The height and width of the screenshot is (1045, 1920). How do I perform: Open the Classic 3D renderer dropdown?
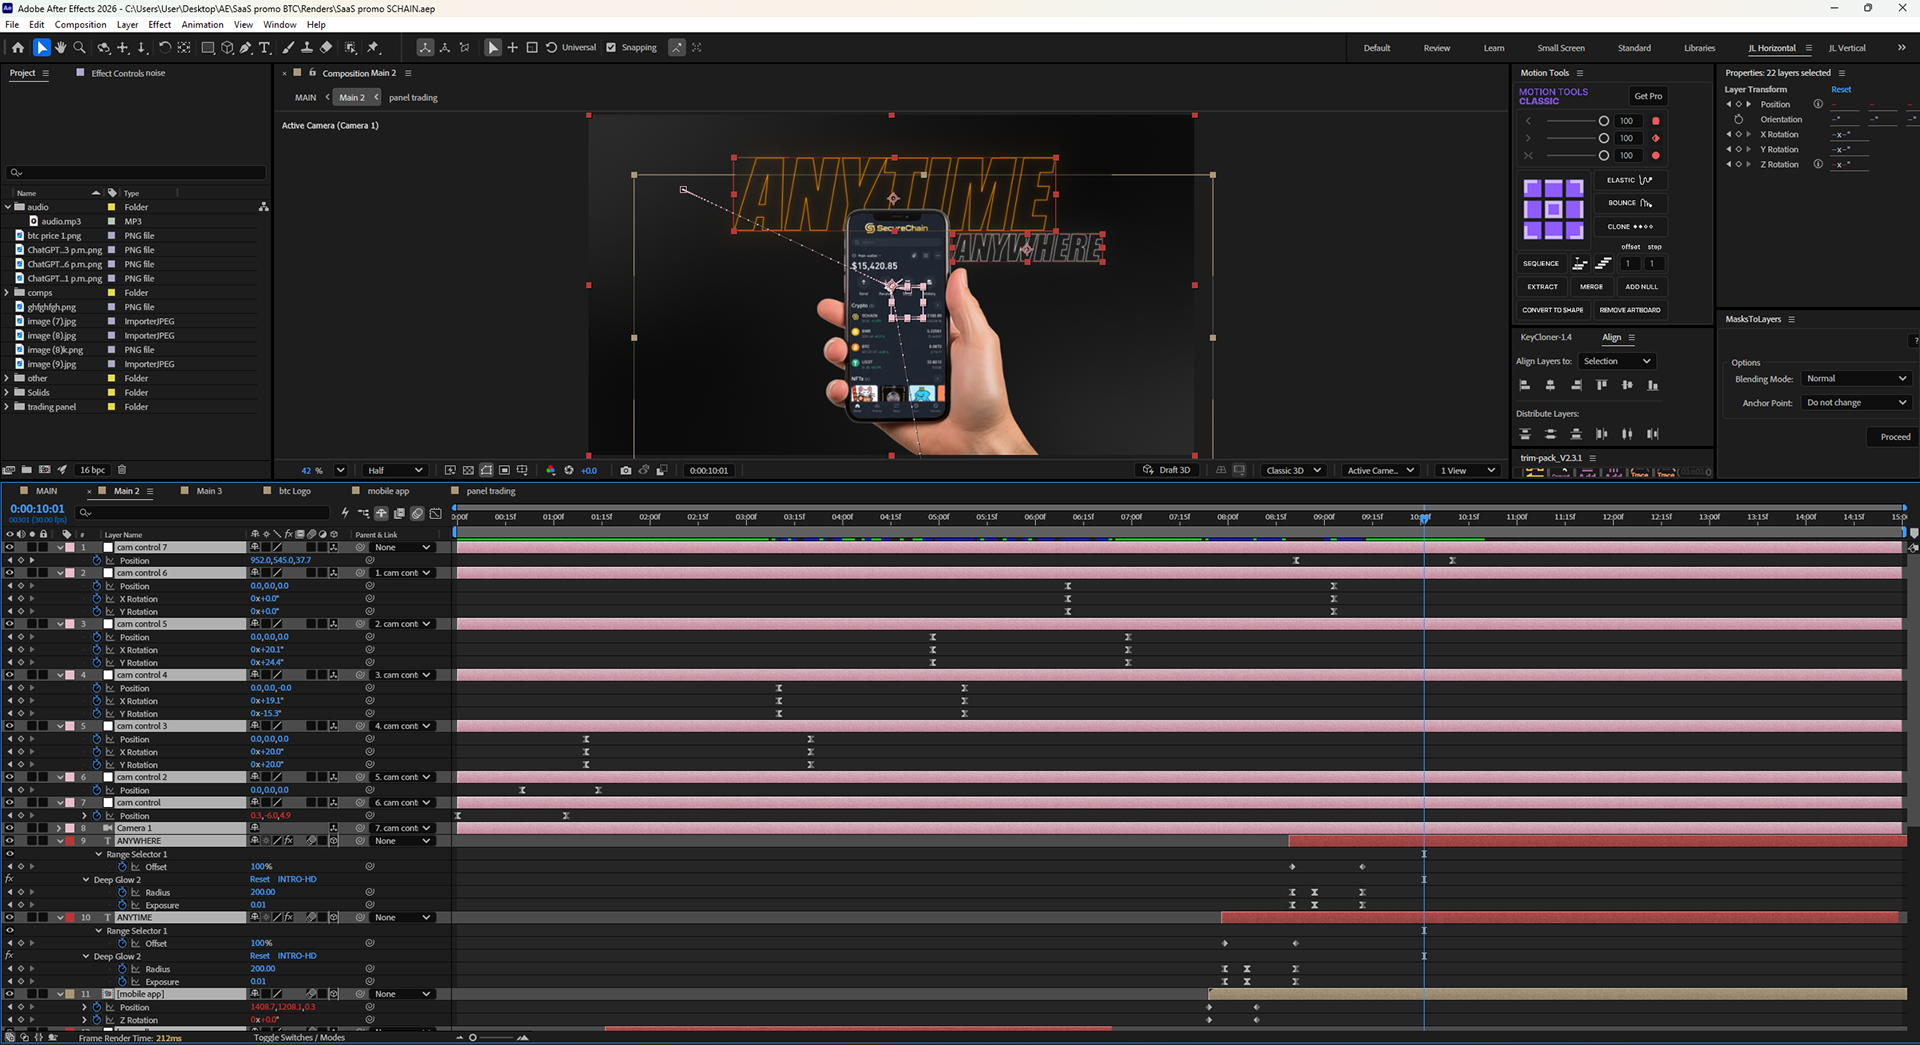click(x=1294, y=470)
